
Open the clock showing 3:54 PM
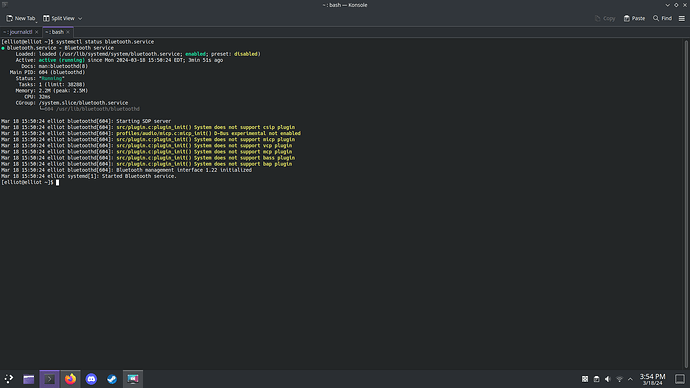(x=652, y=379)
